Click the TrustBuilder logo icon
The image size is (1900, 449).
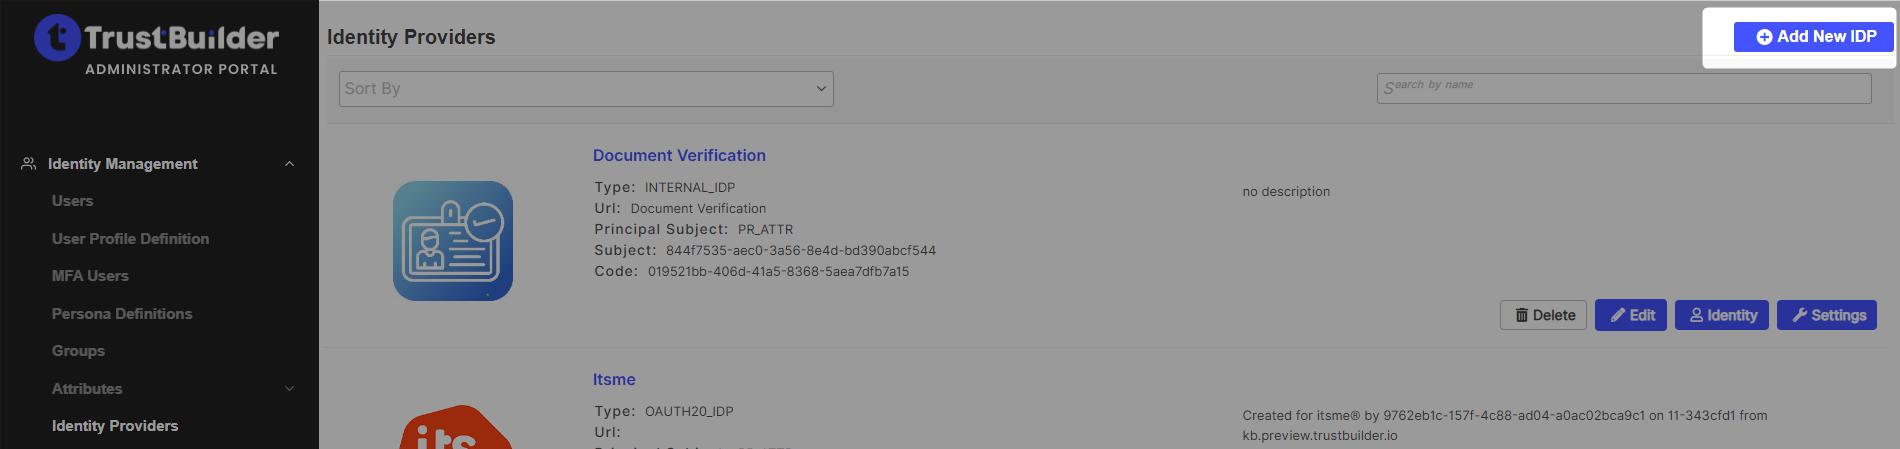click(x=57, y=38)
